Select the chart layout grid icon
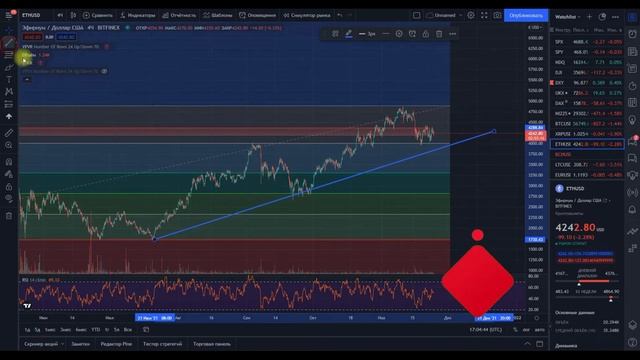The height and width of the screenshot is (360, 640). [416, 15]
